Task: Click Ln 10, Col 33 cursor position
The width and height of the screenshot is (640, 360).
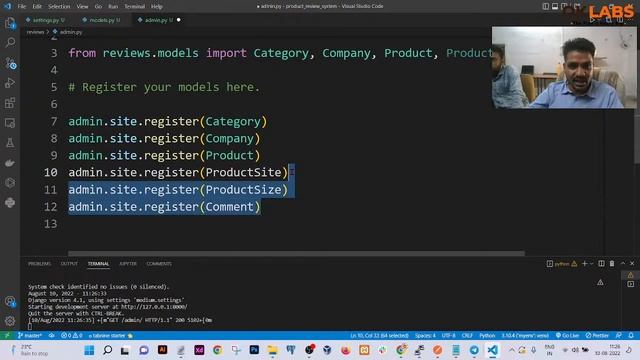Action: 379,336
